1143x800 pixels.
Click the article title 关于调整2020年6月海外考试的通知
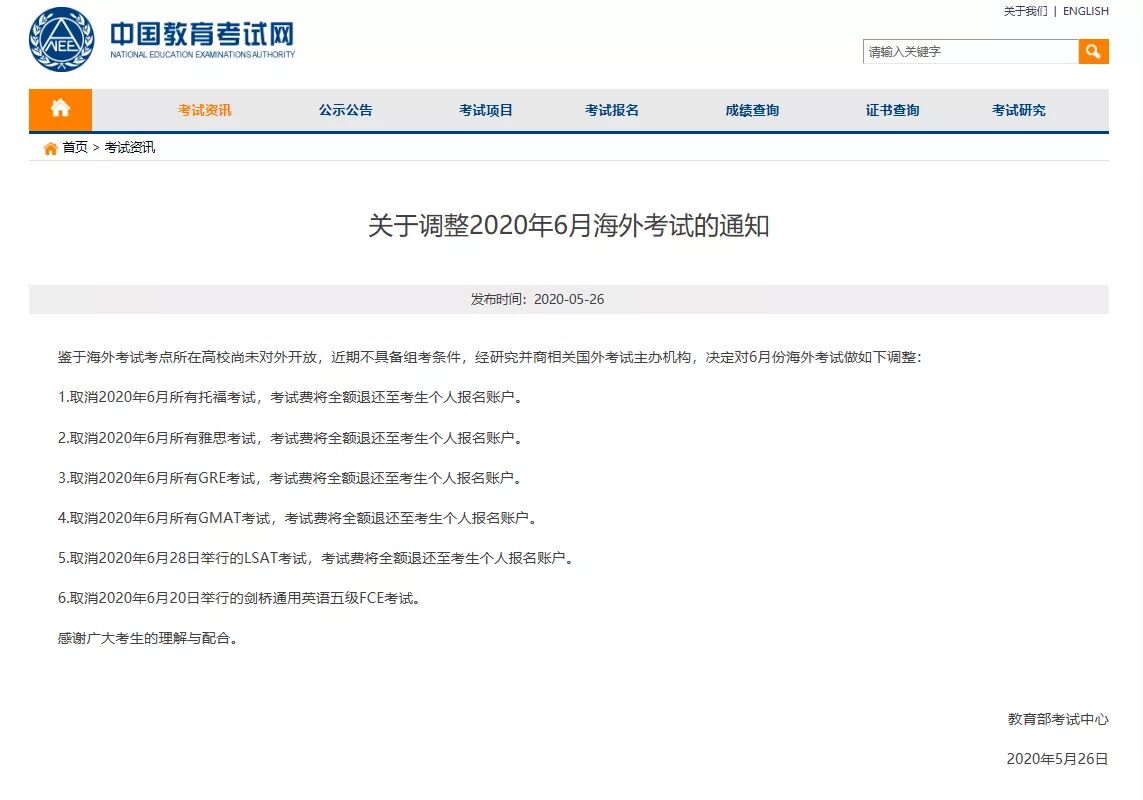569,225
